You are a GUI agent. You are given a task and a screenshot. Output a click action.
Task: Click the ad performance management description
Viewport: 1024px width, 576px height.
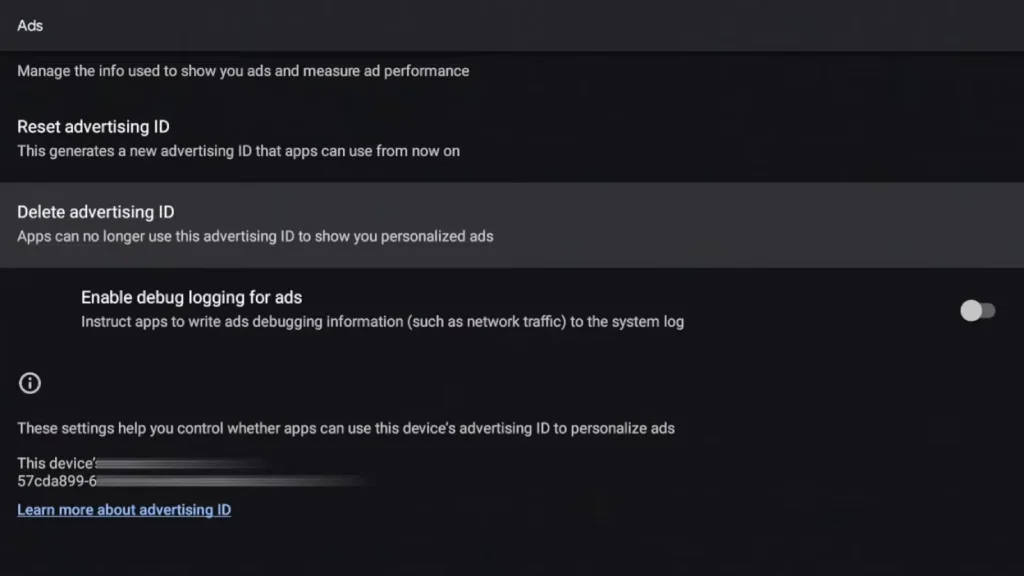point(242,71)
